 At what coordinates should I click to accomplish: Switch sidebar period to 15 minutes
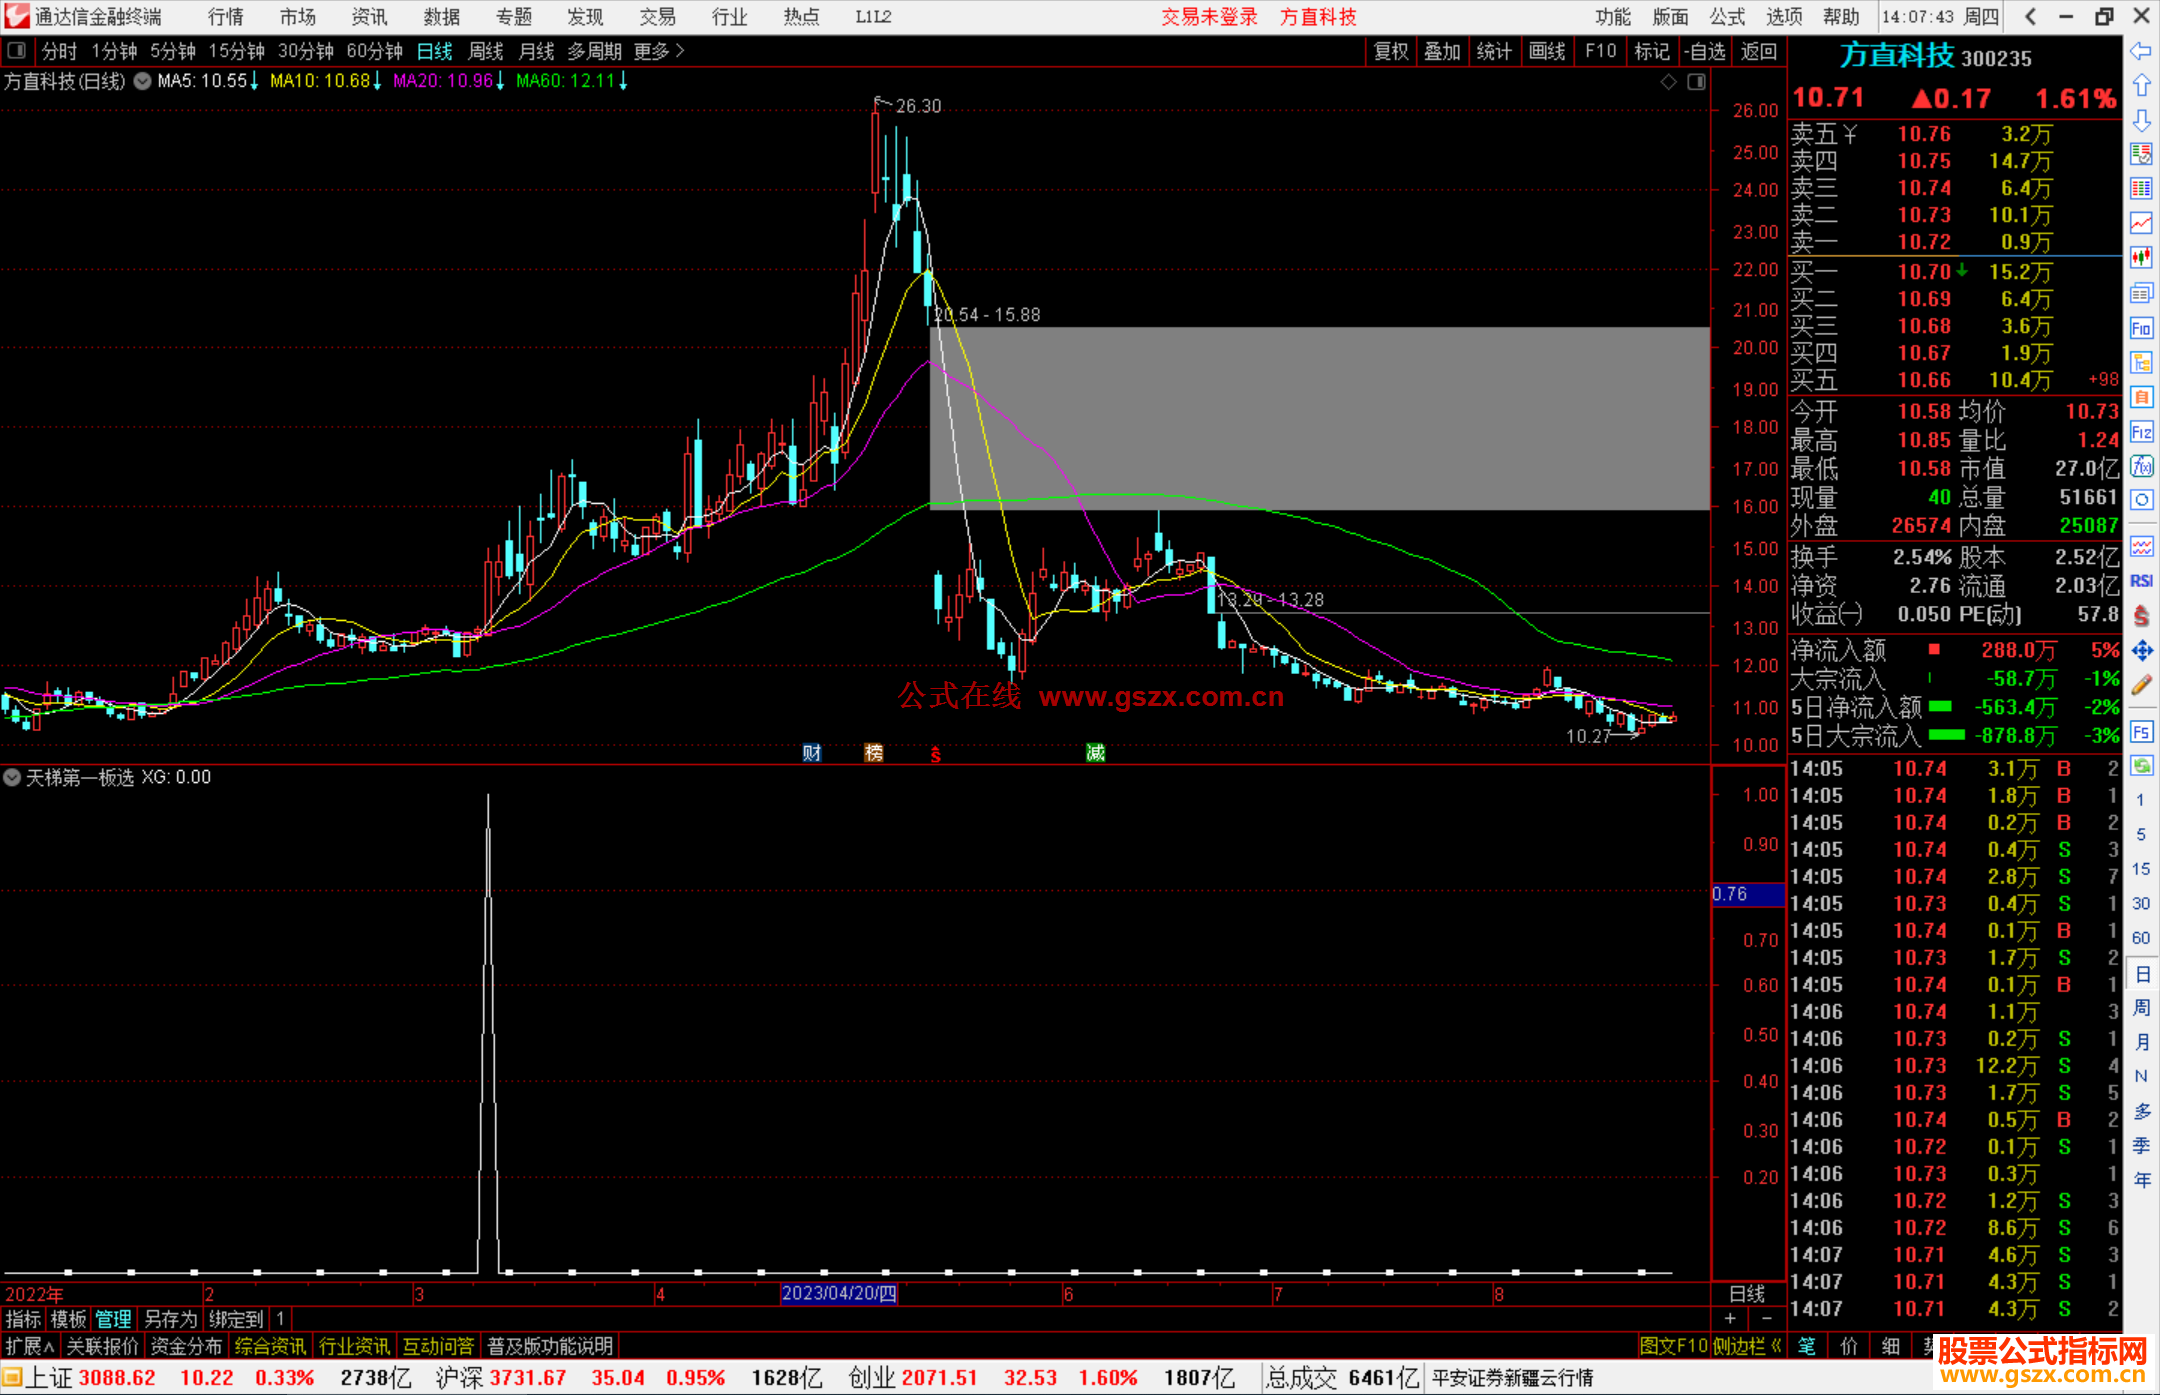click(x=2141, y=869)
